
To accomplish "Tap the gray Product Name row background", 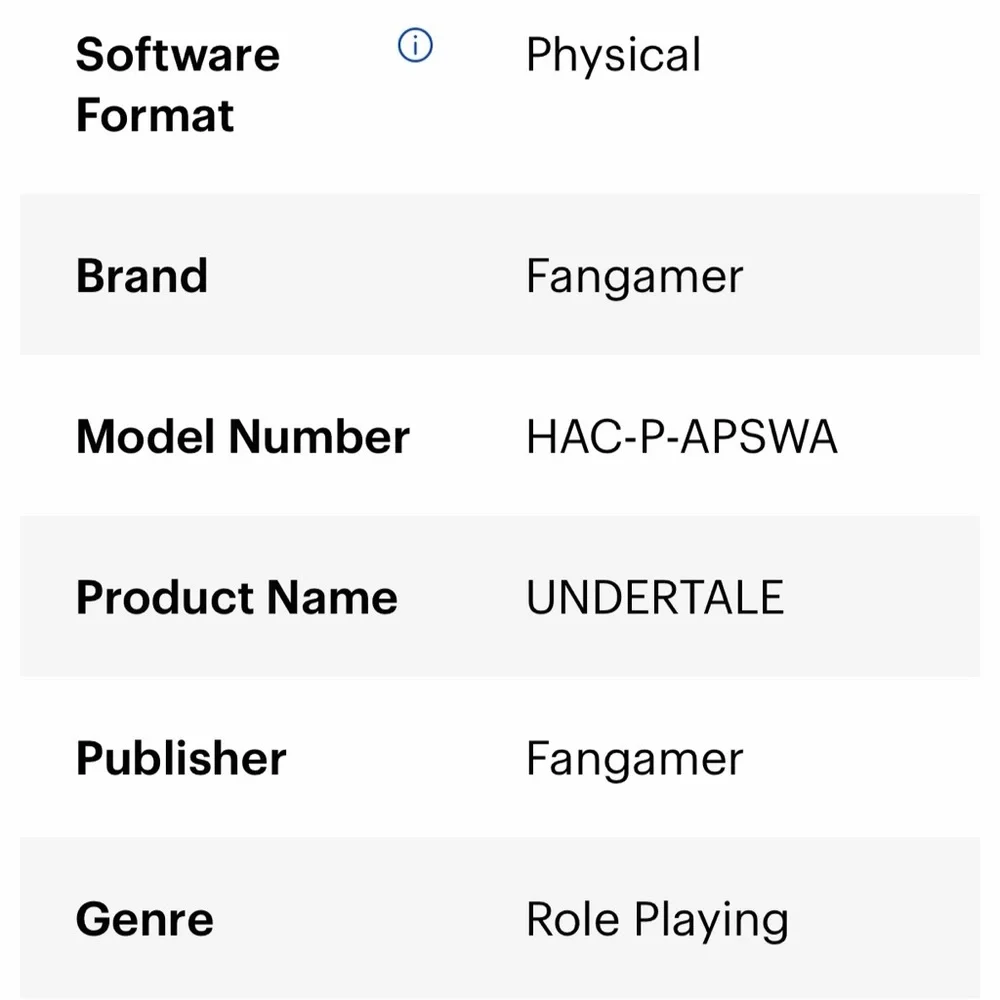I will (x=500, y=596).
